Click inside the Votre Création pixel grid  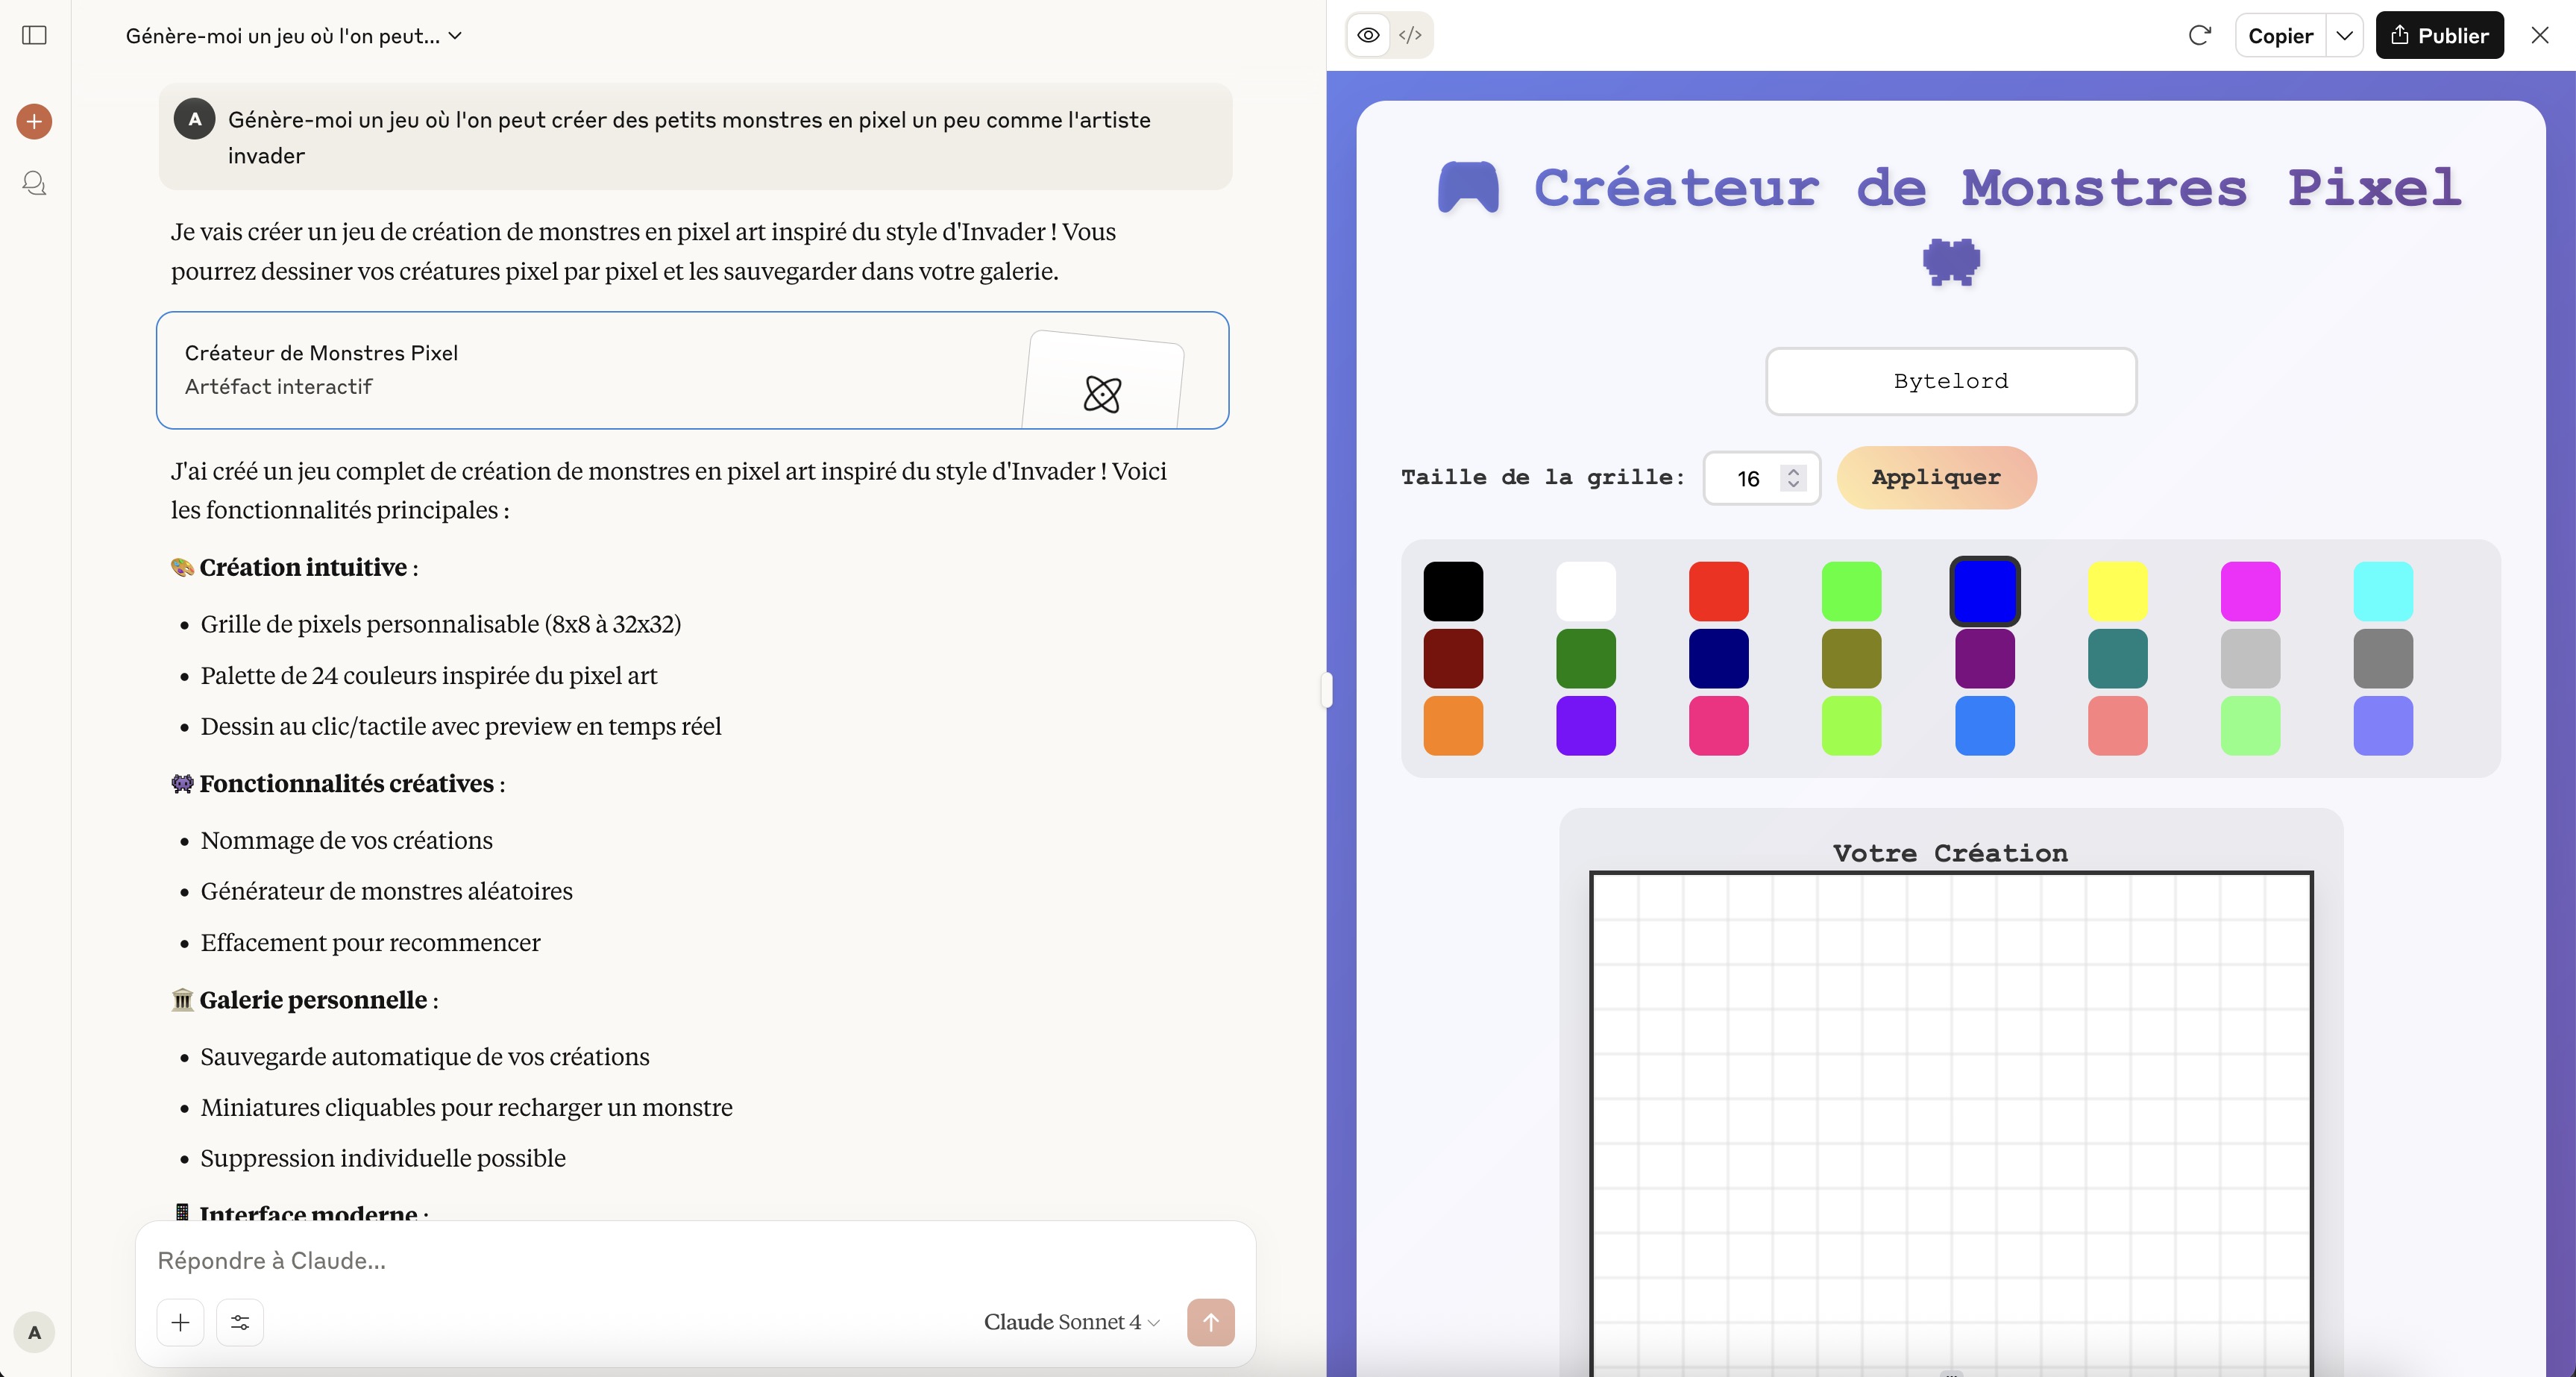tap(1951, 1124)
